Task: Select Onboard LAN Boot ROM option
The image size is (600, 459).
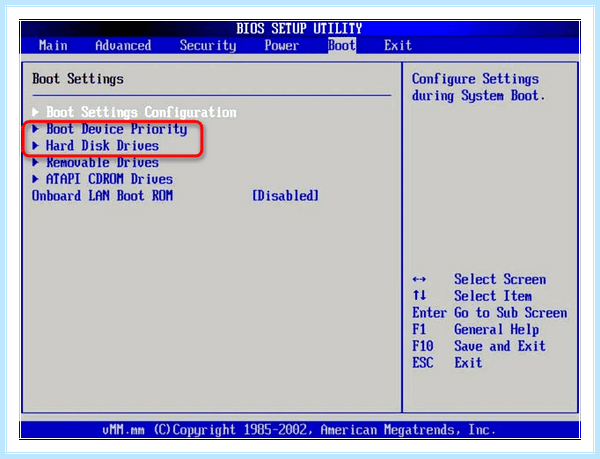Action: pos(102,196)
